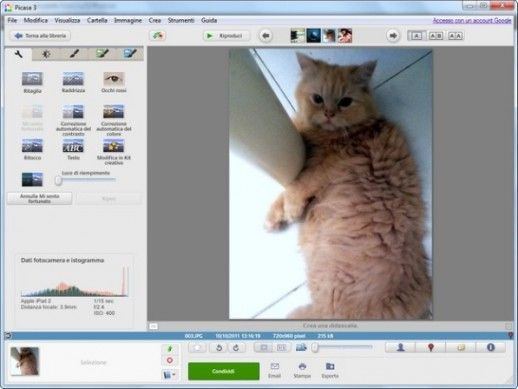
Task: Go to previous photo with left arrow
Action: click(266, 36)
